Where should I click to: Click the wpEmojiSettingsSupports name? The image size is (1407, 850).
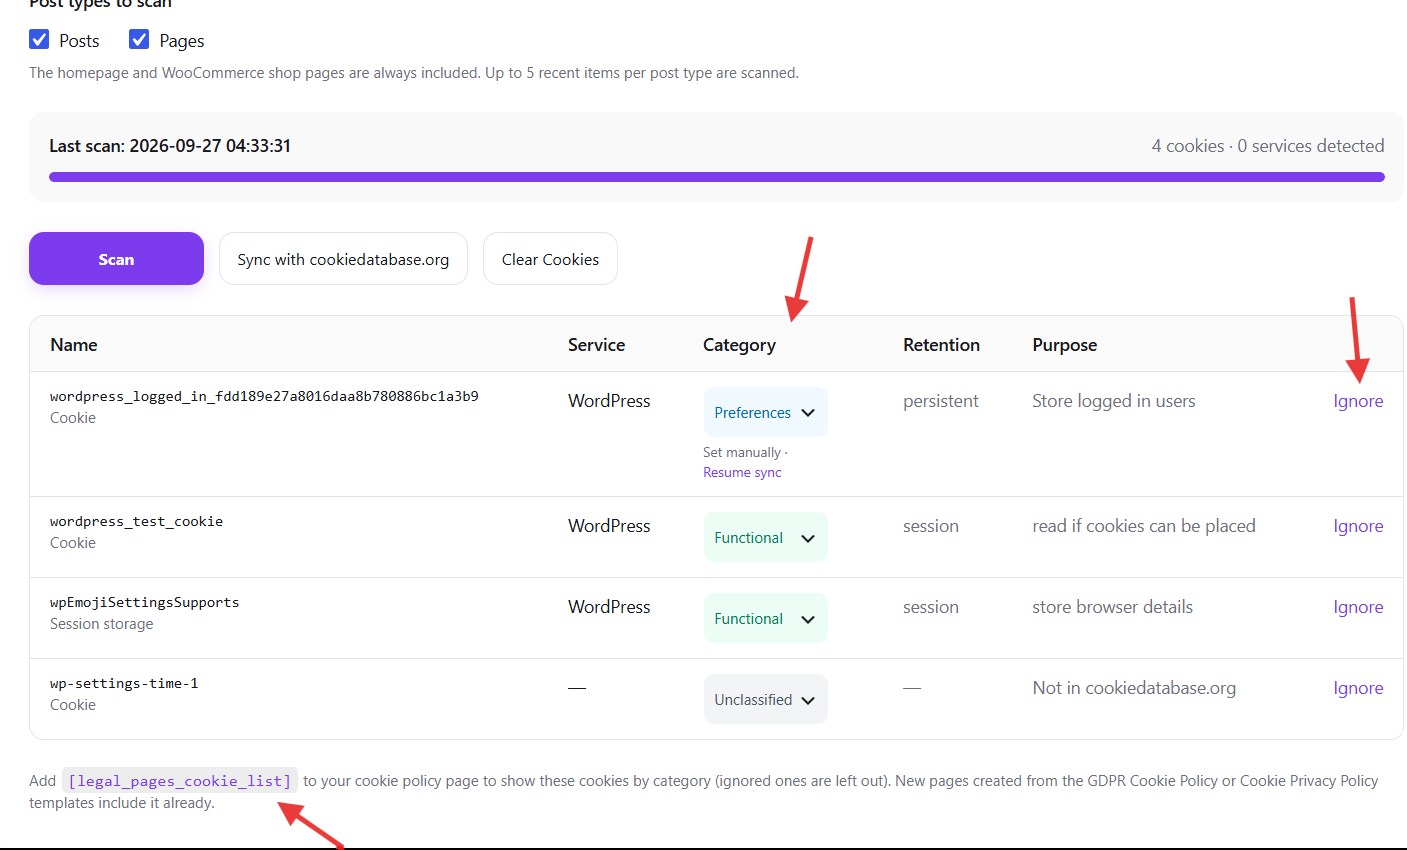[144, 602]
